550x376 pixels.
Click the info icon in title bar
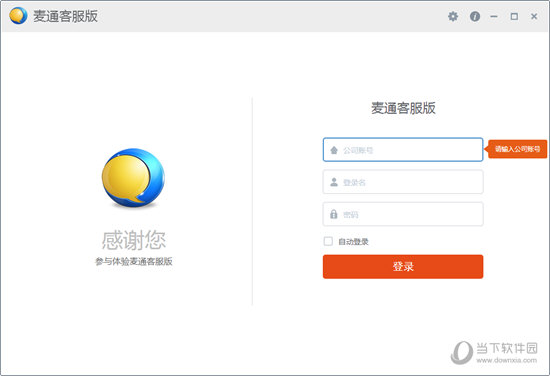(x=475, y=16)
